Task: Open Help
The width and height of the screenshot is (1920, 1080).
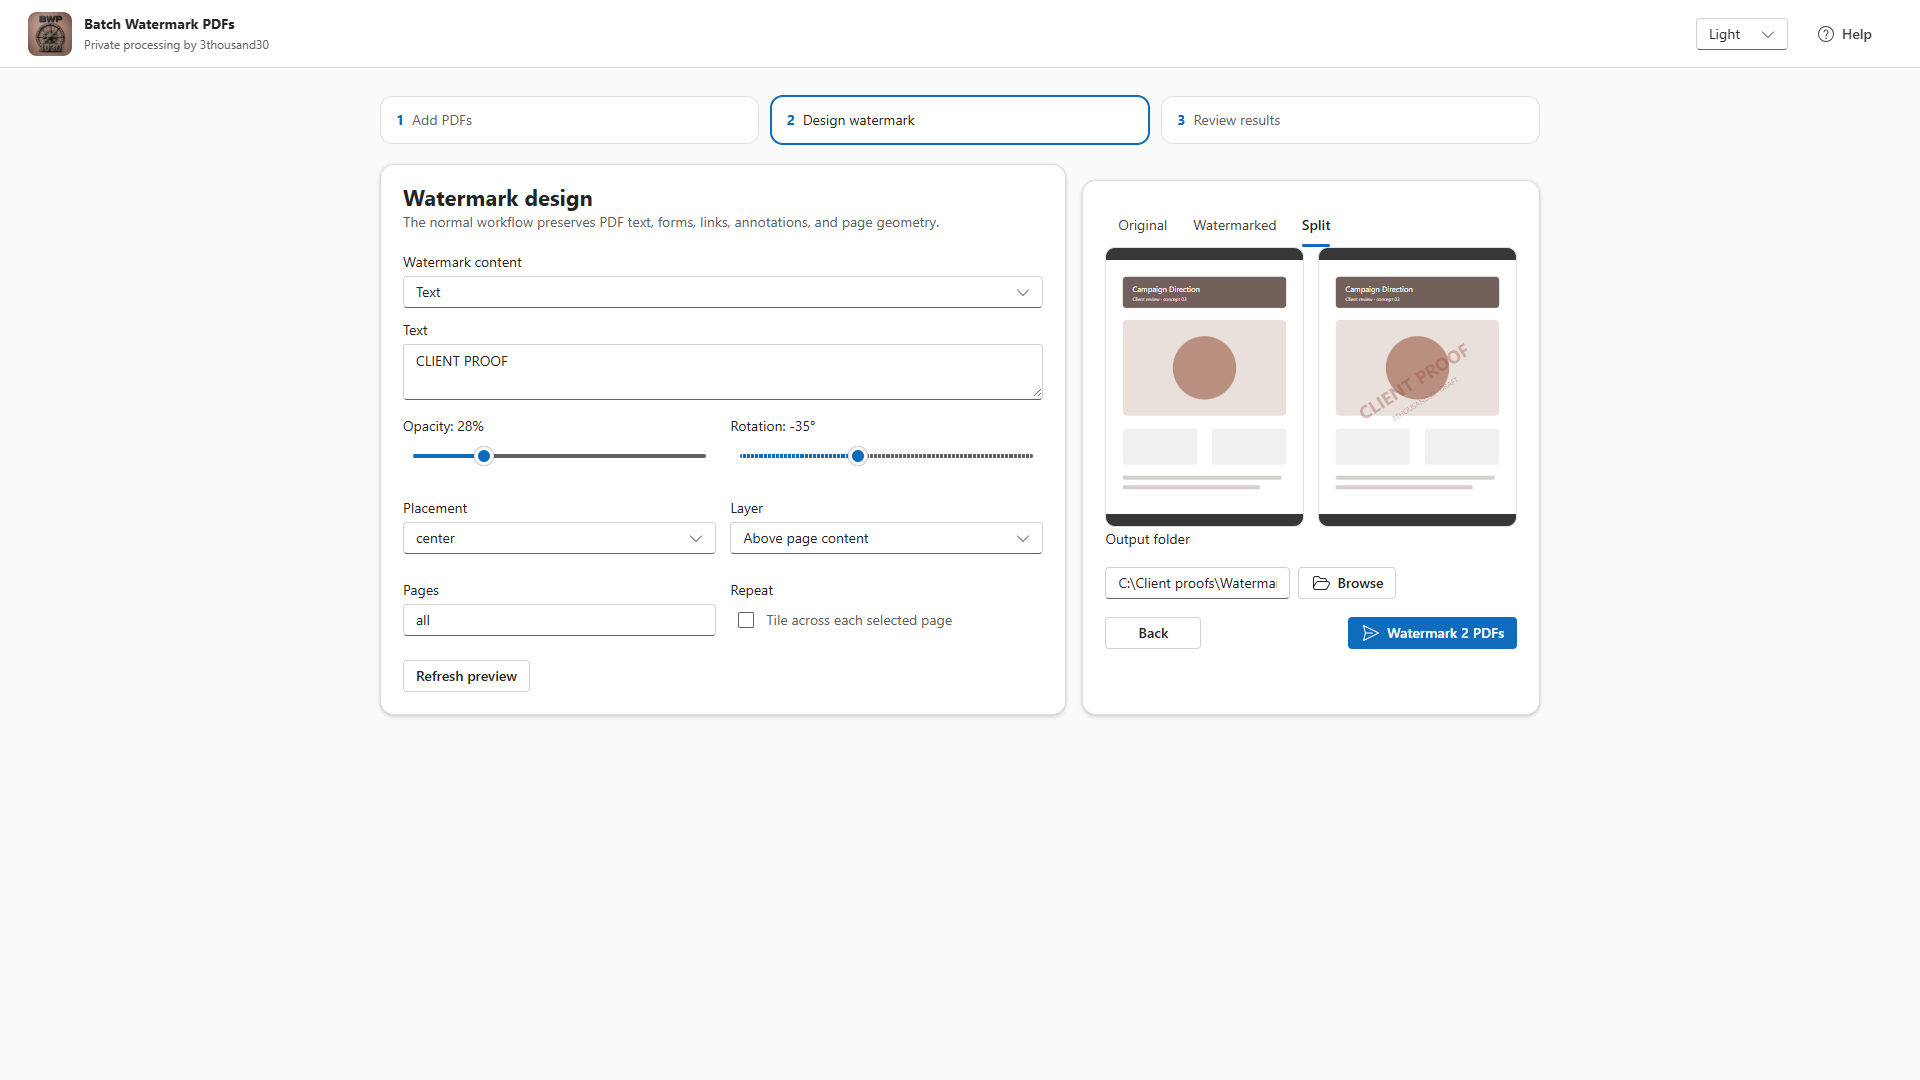Action: [1845, 34]
